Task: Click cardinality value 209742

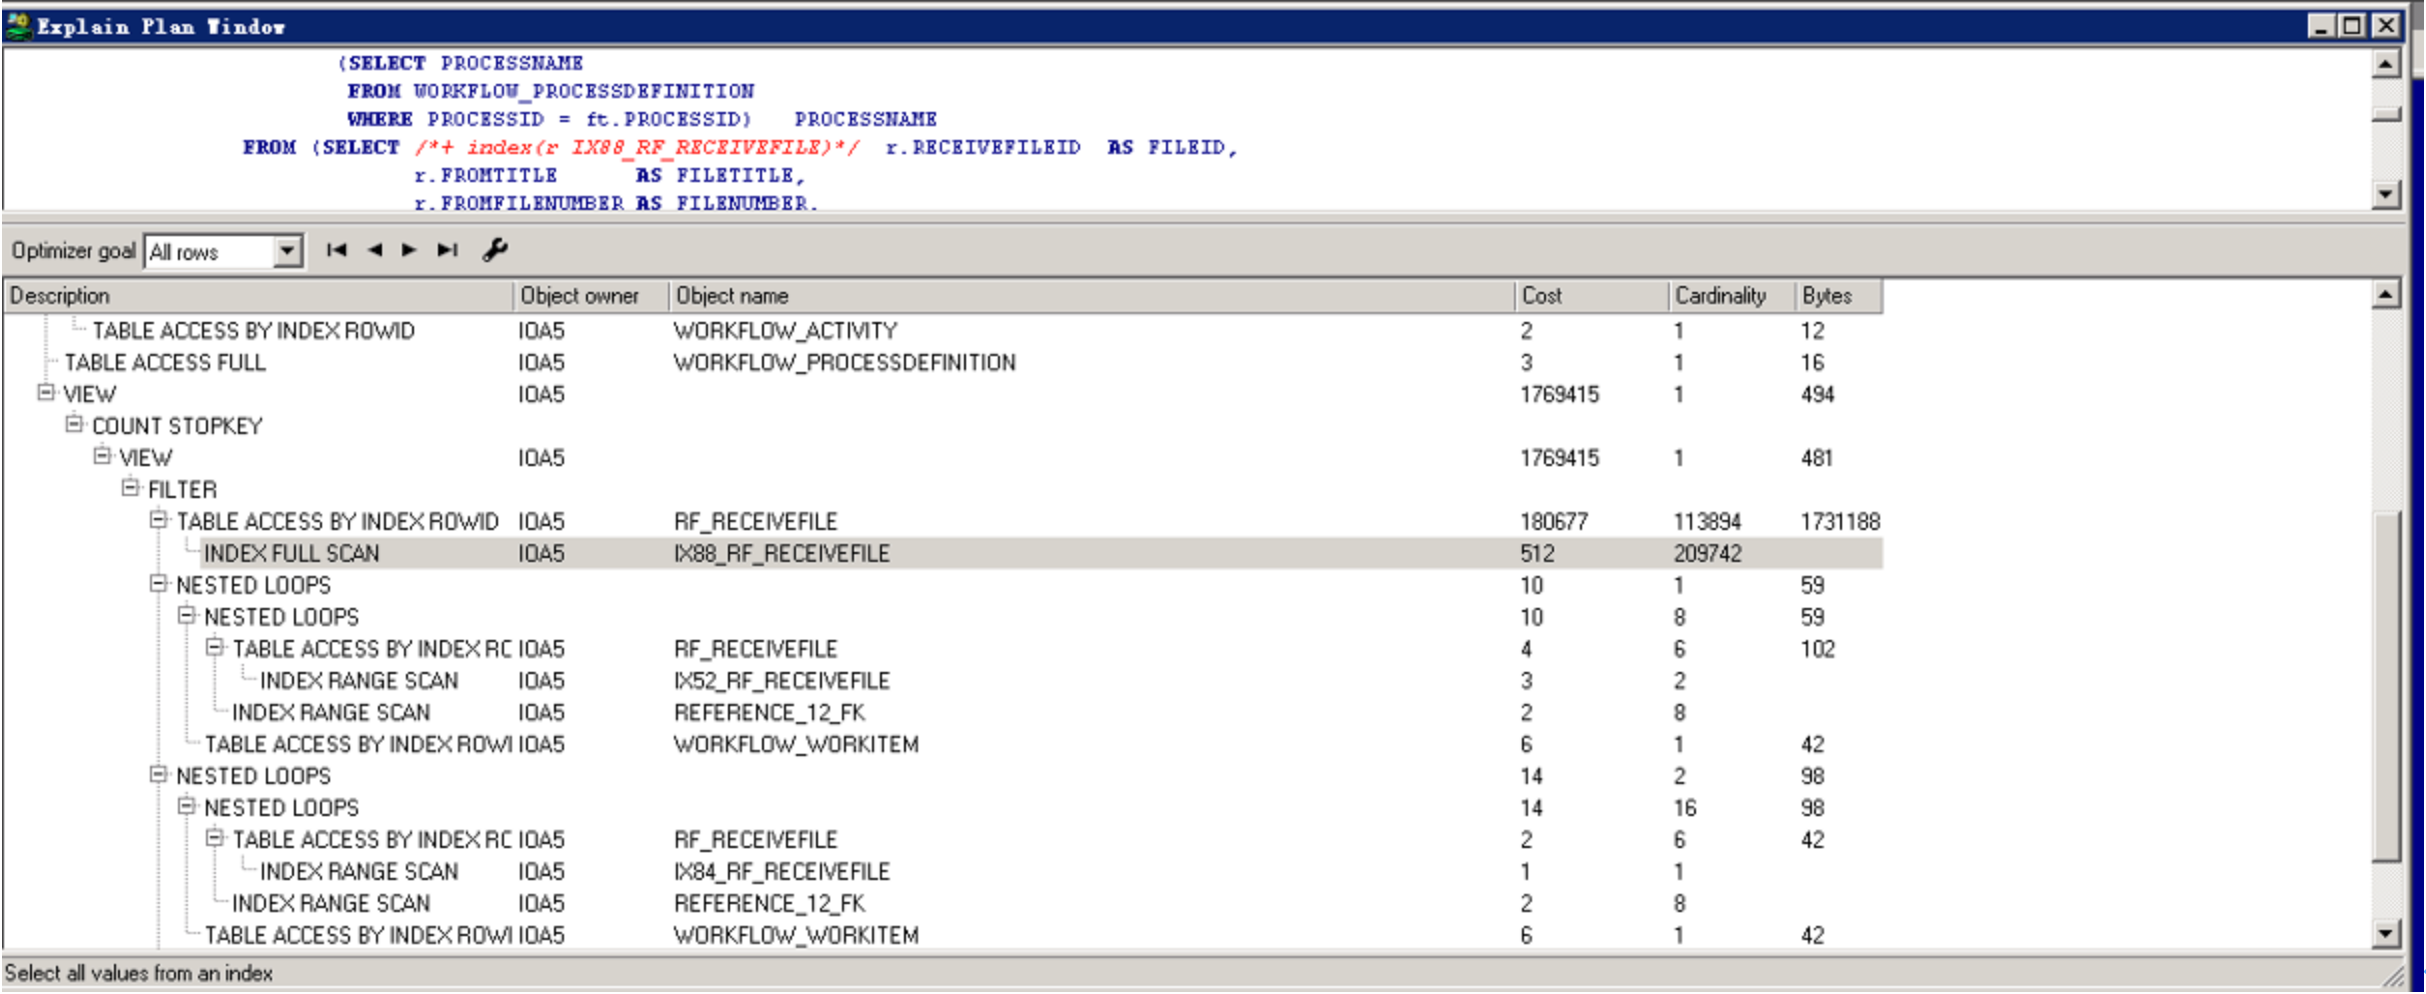Action: coord(1708,553)
